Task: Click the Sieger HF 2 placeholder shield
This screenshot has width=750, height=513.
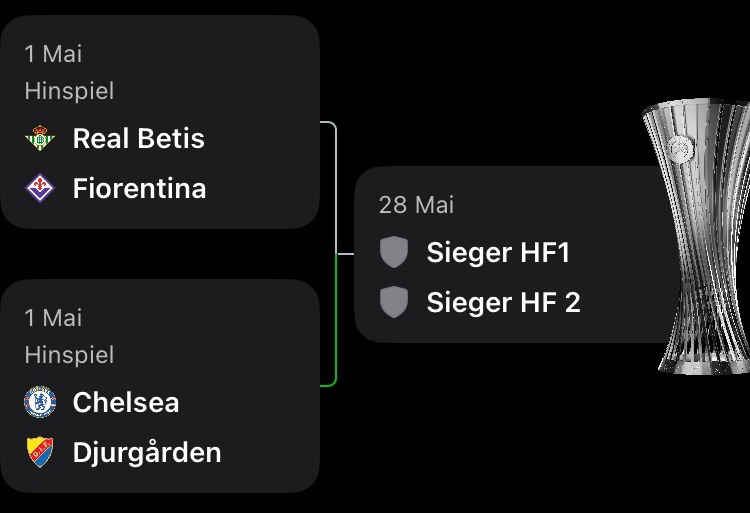Action: [x=394, y=302]
